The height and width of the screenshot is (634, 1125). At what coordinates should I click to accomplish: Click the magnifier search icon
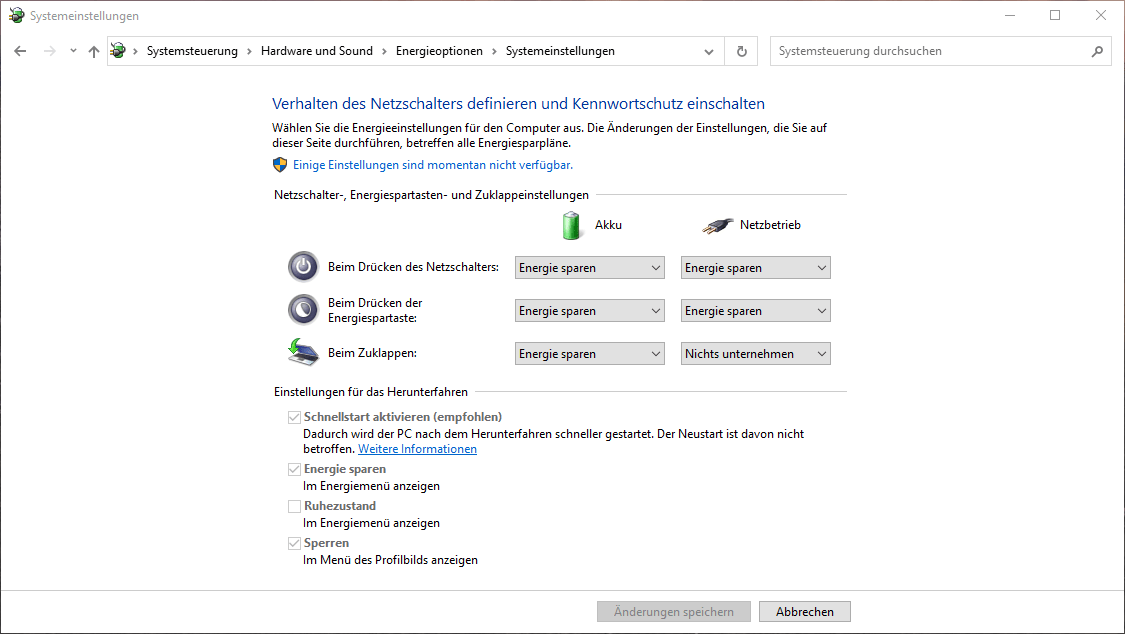coord(1097,51)
